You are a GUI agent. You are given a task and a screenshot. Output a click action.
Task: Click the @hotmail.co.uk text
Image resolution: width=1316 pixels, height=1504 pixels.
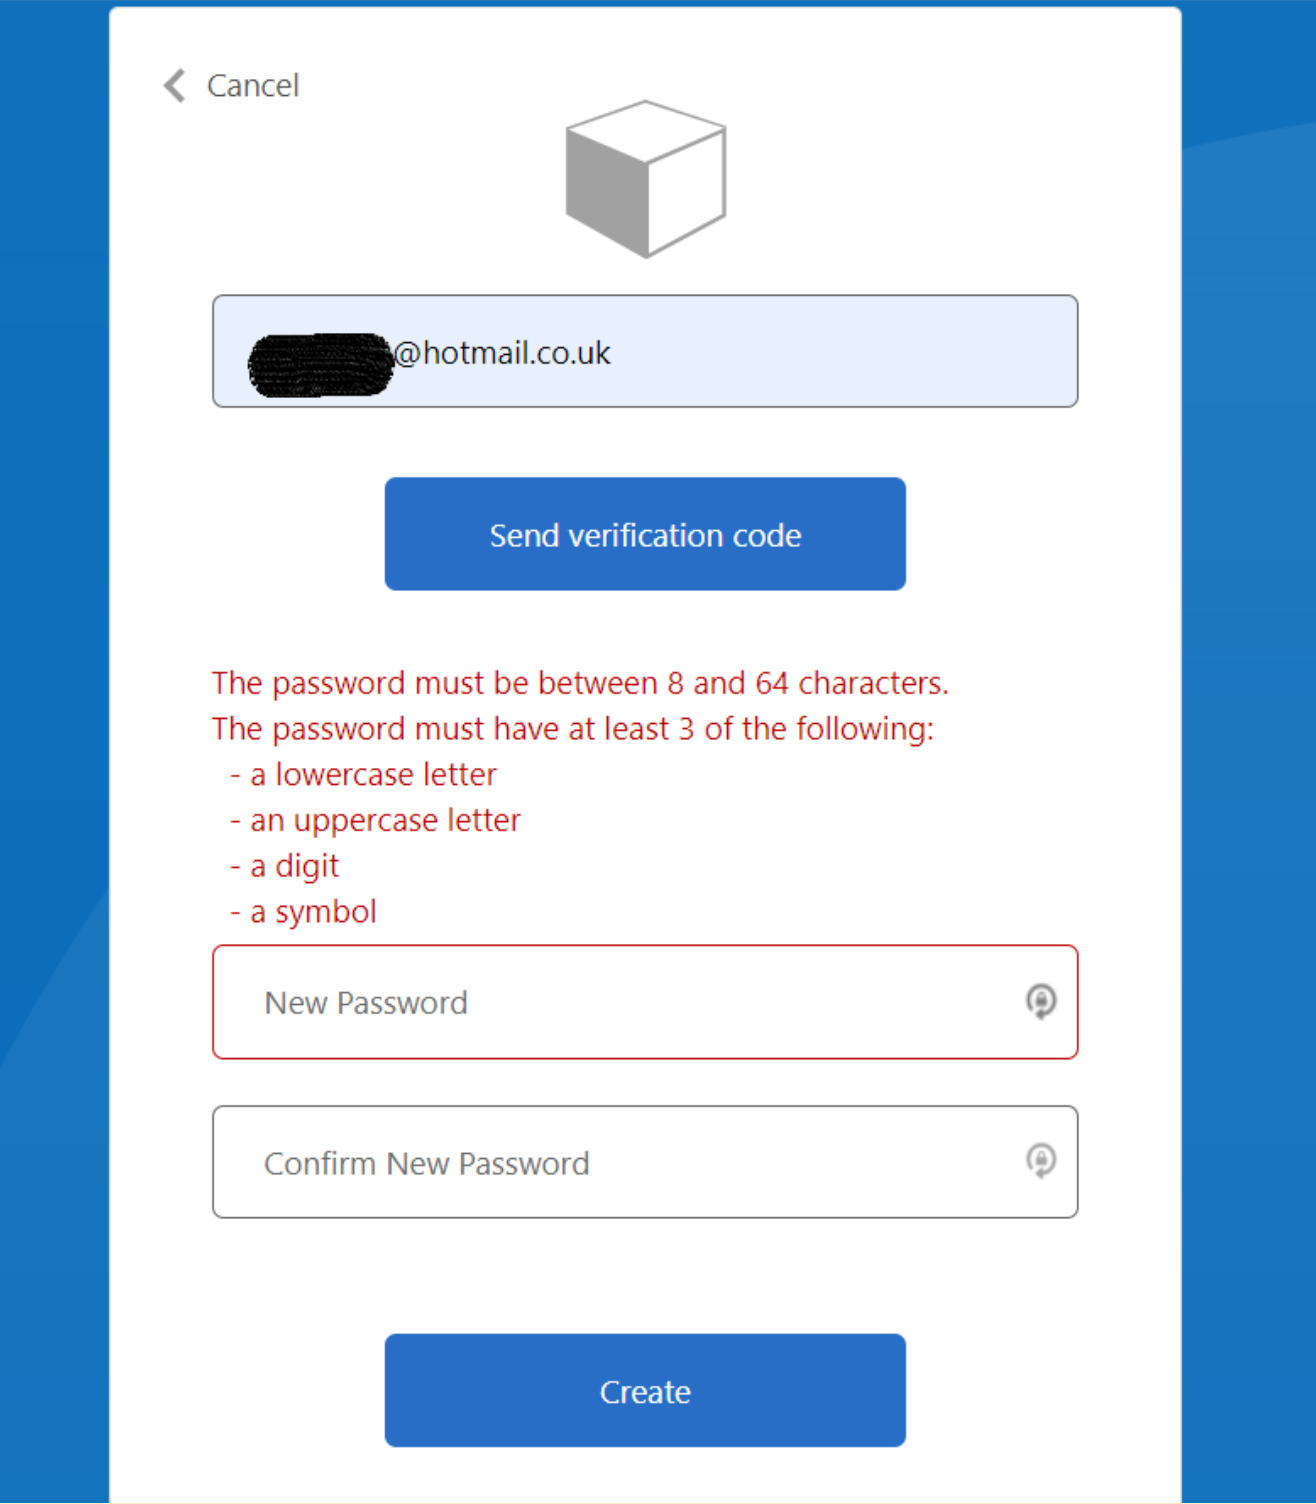502,353
